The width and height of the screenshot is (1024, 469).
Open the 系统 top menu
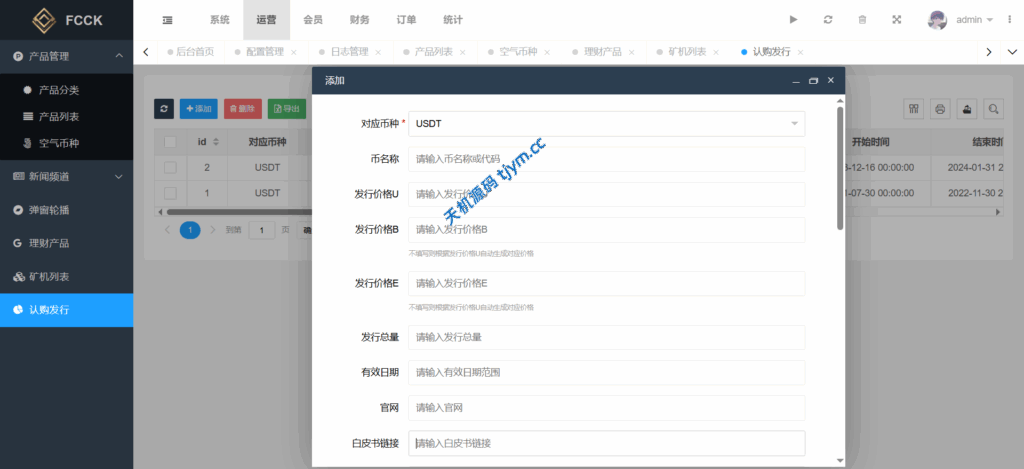click(x=219, y=20)
